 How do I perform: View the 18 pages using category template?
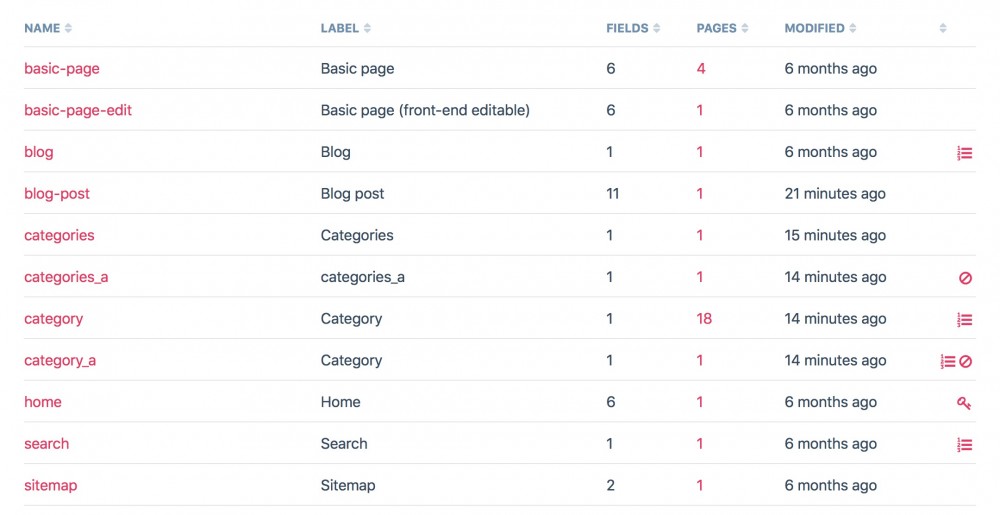[x=704, y=319]
